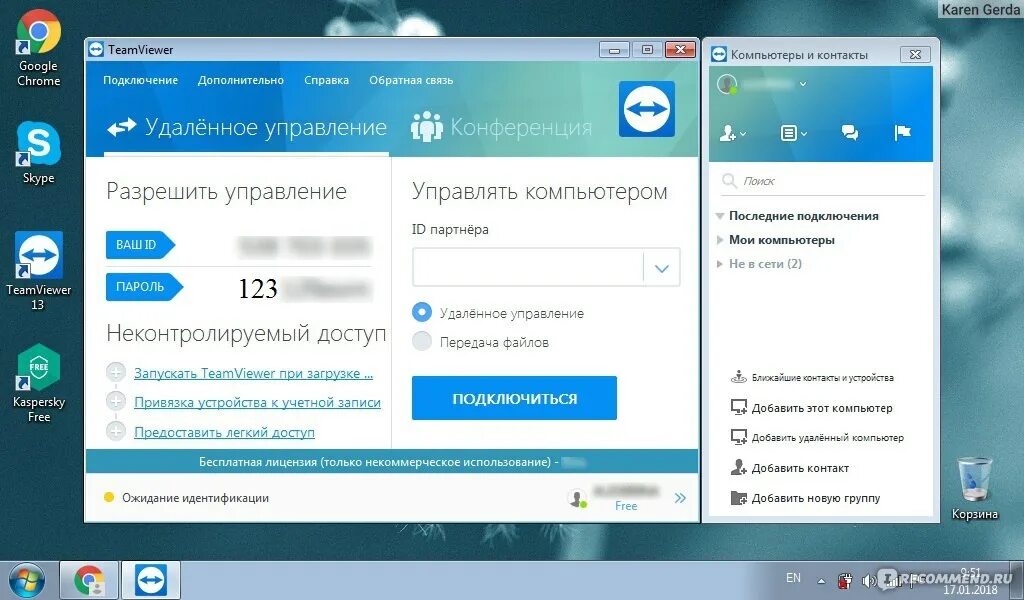
Task: Click the EN language indicator
Action: [793, 578]
